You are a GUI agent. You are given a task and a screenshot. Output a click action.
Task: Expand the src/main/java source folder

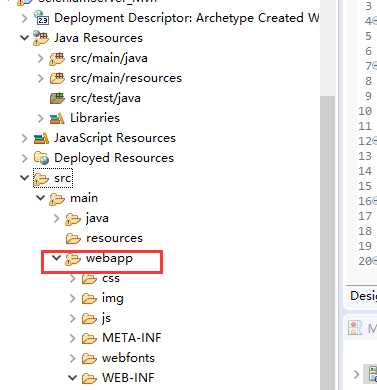tap(40, 58)
